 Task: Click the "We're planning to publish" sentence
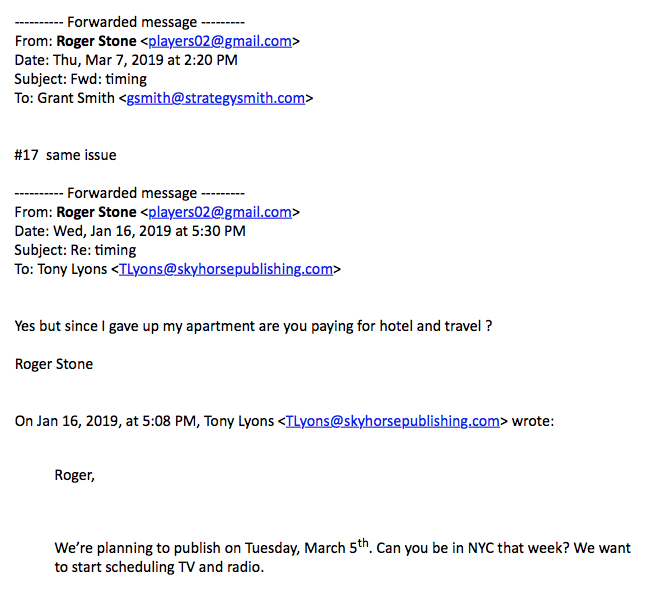[342, 547]
